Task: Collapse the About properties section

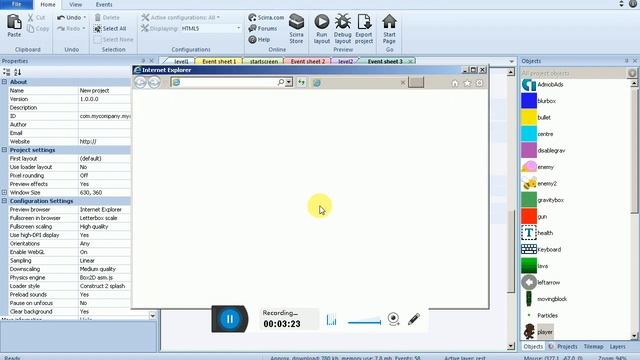Action: [4, 82]
